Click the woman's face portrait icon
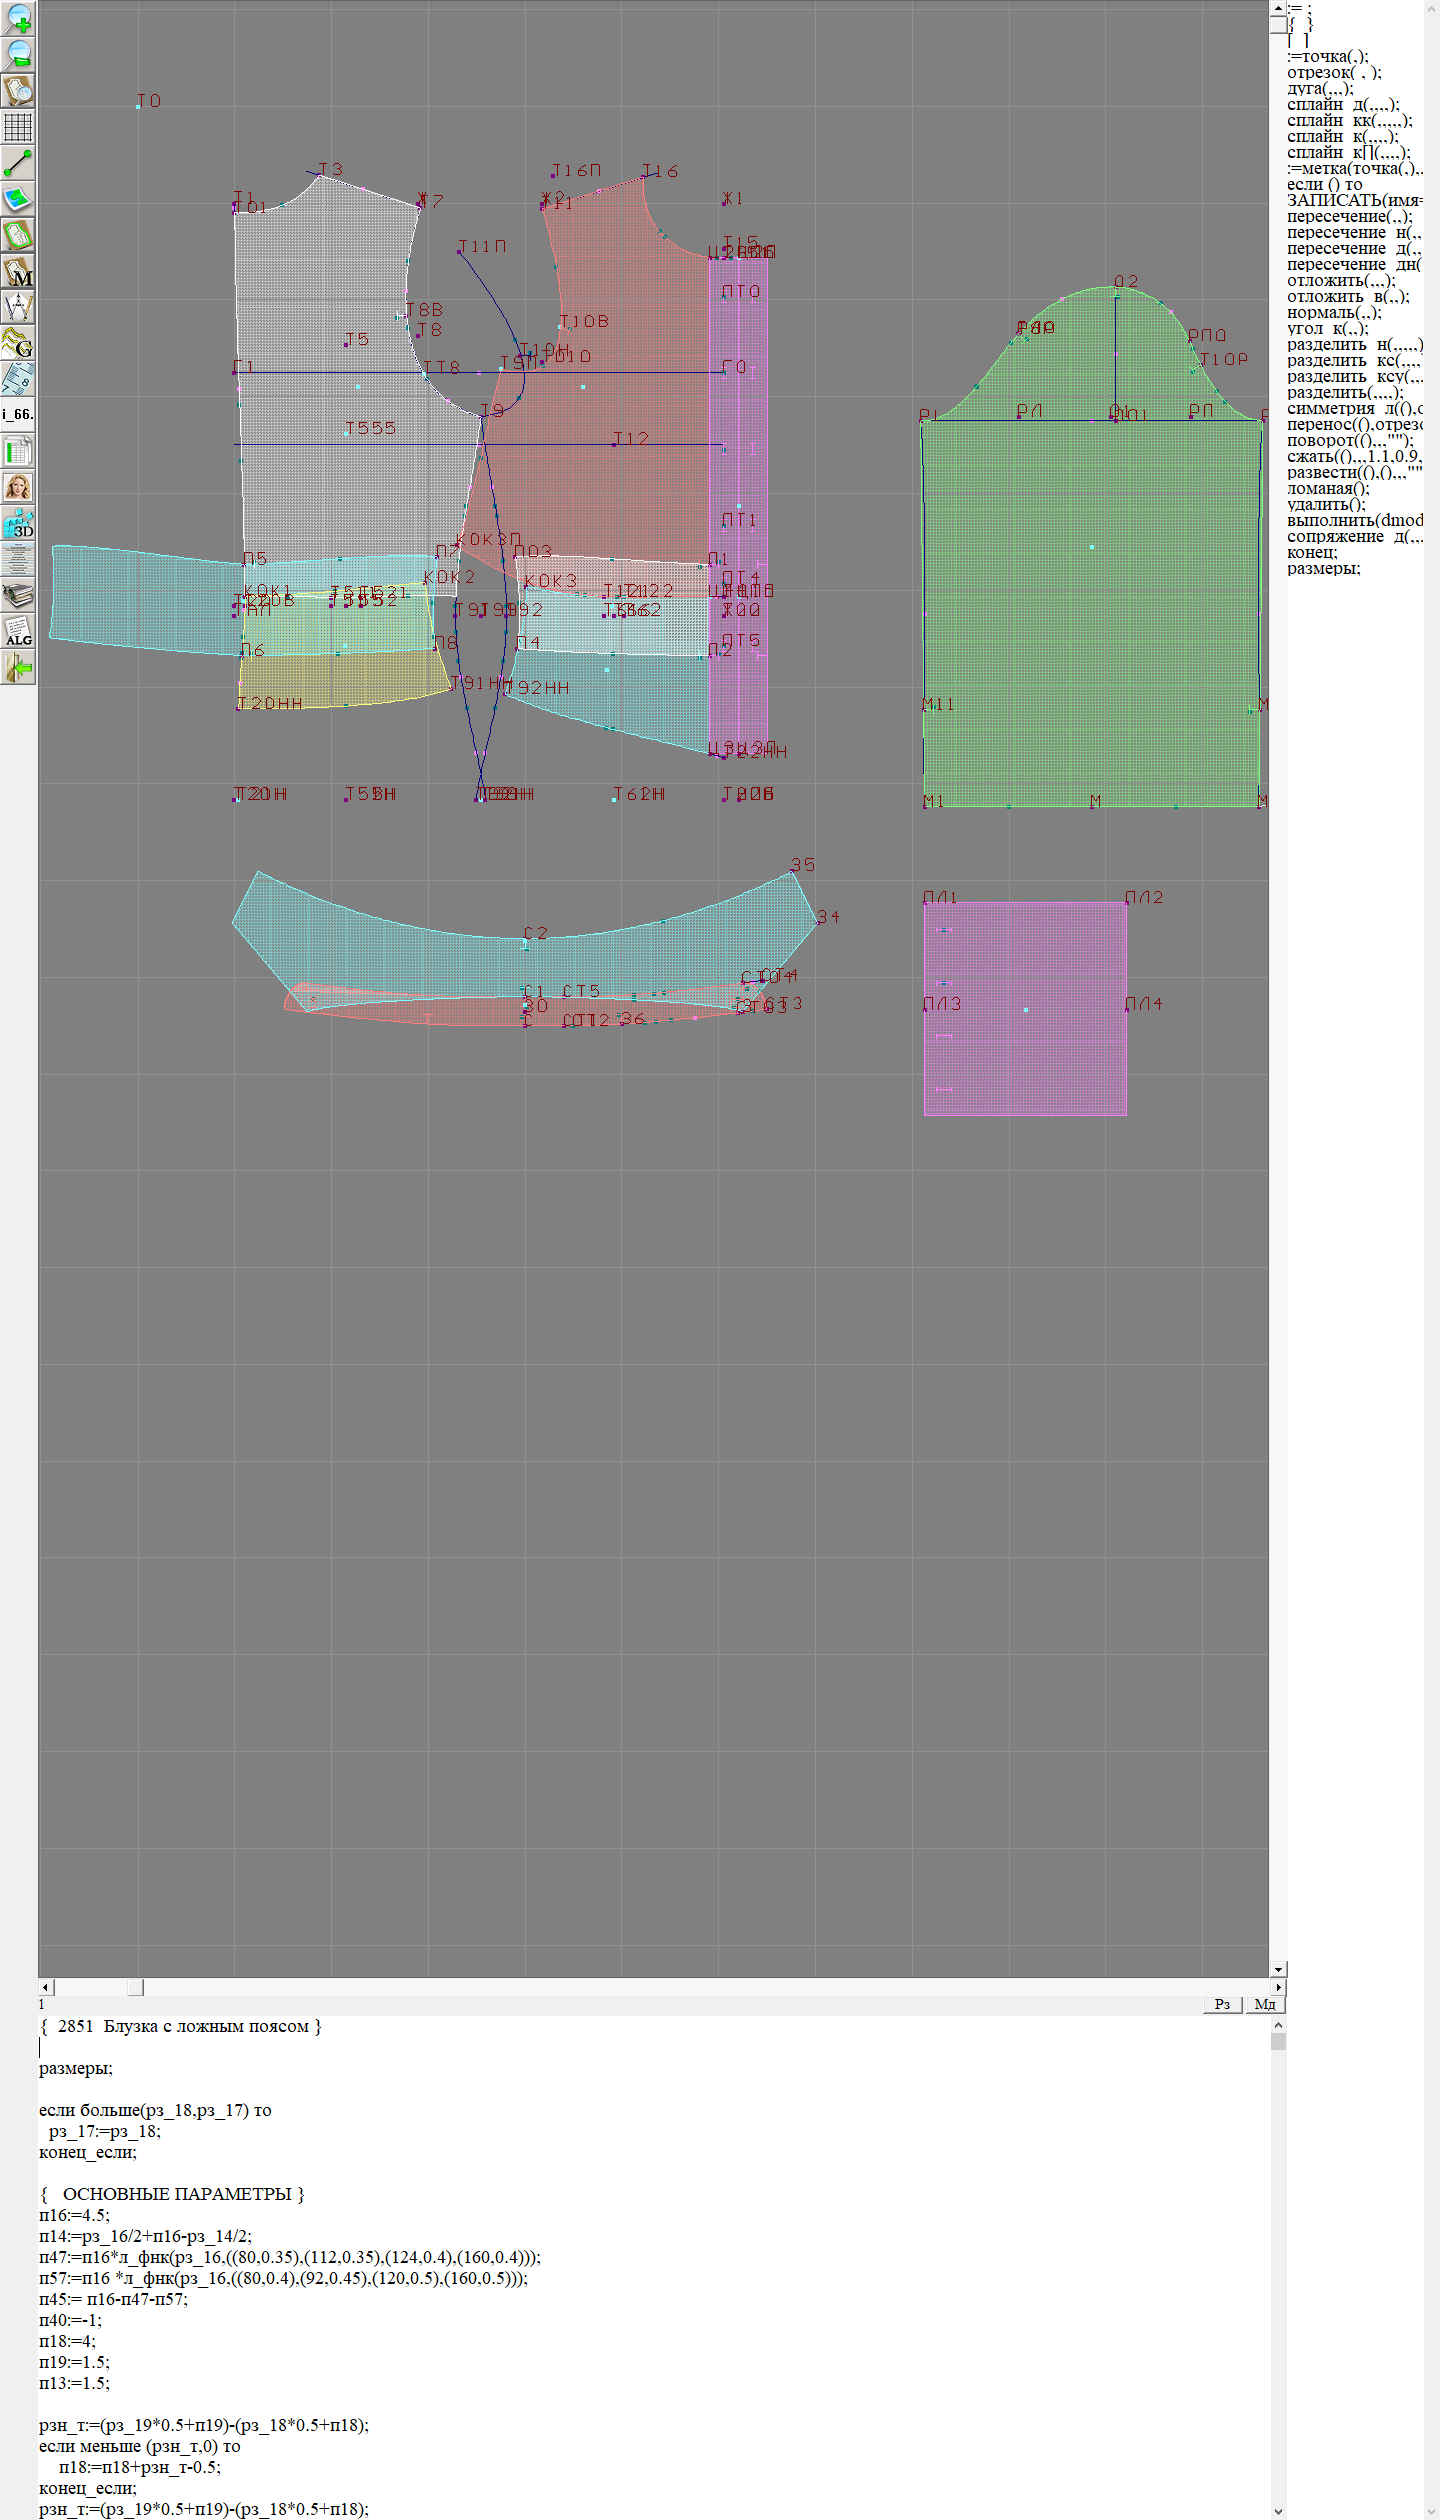Viewport: 1440px width, 2520px height. 19,487
